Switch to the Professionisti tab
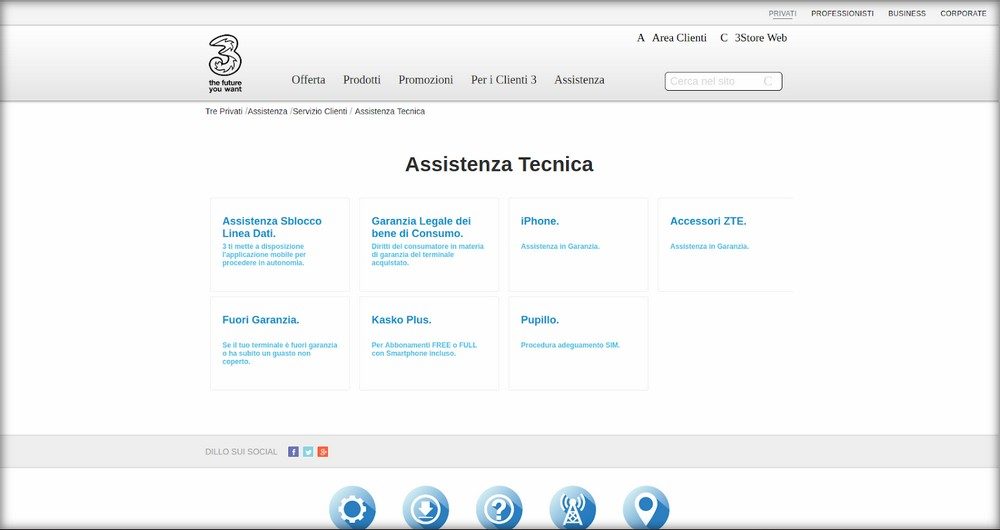 (x=842, y=13)
